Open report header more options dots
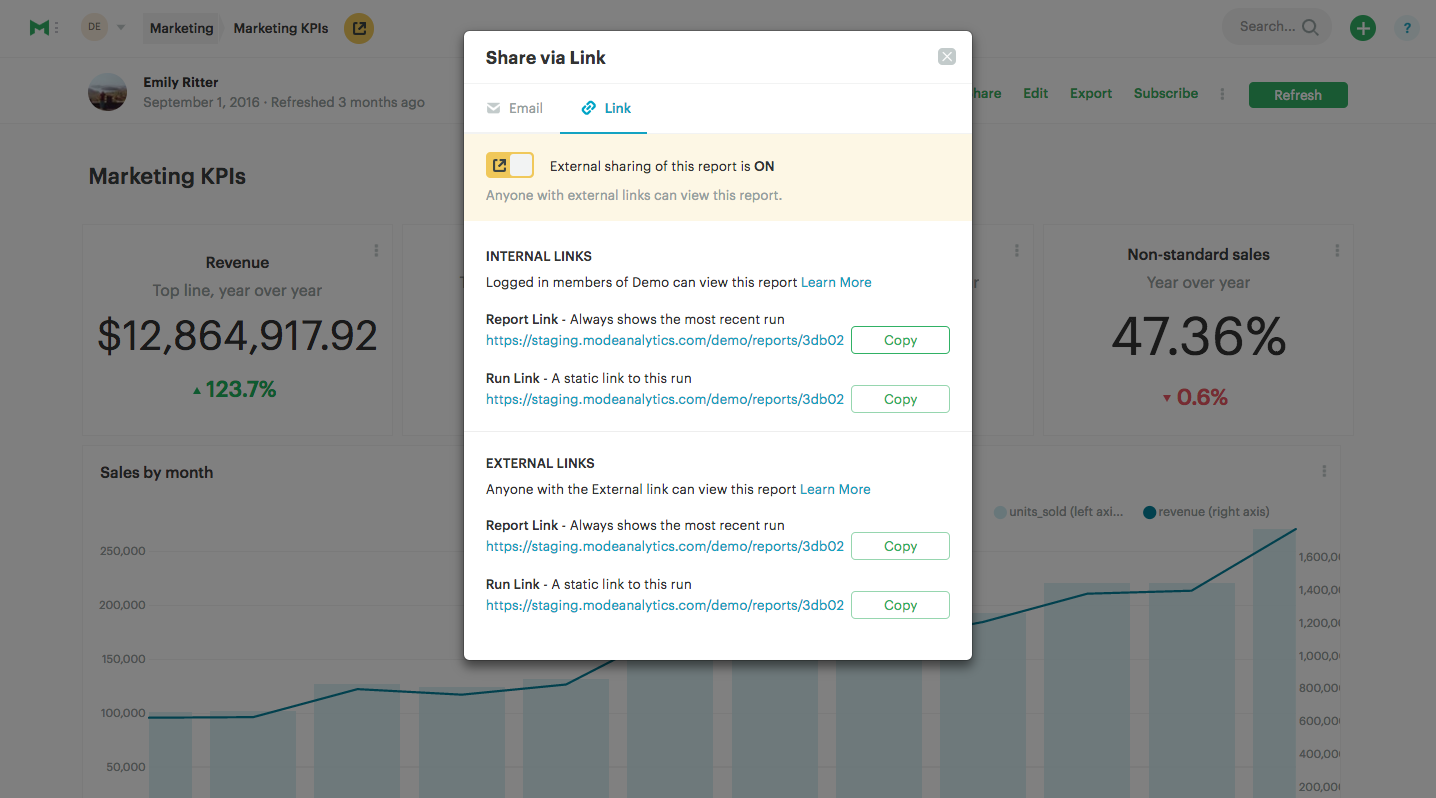1436x798 pixels. pos(1222,94)
